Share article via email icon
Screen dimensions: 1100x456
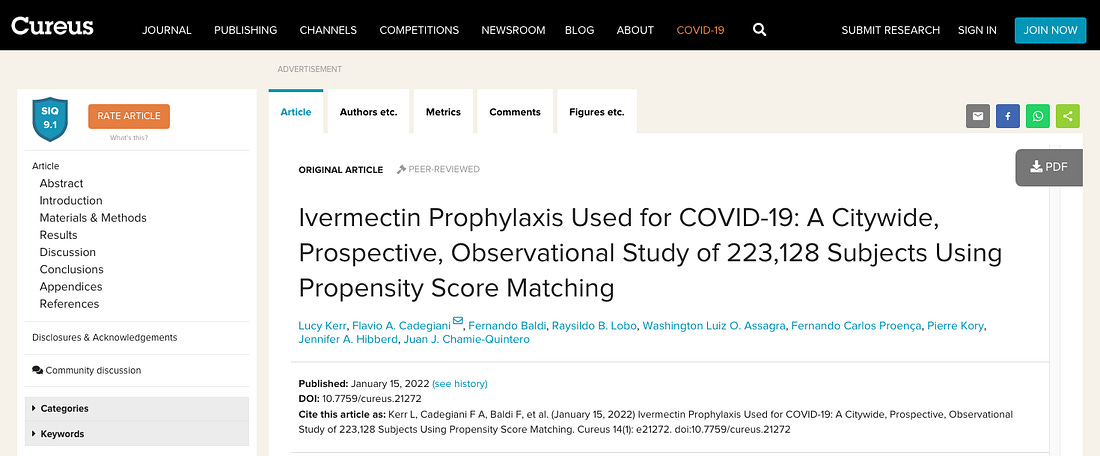(978, 116)
